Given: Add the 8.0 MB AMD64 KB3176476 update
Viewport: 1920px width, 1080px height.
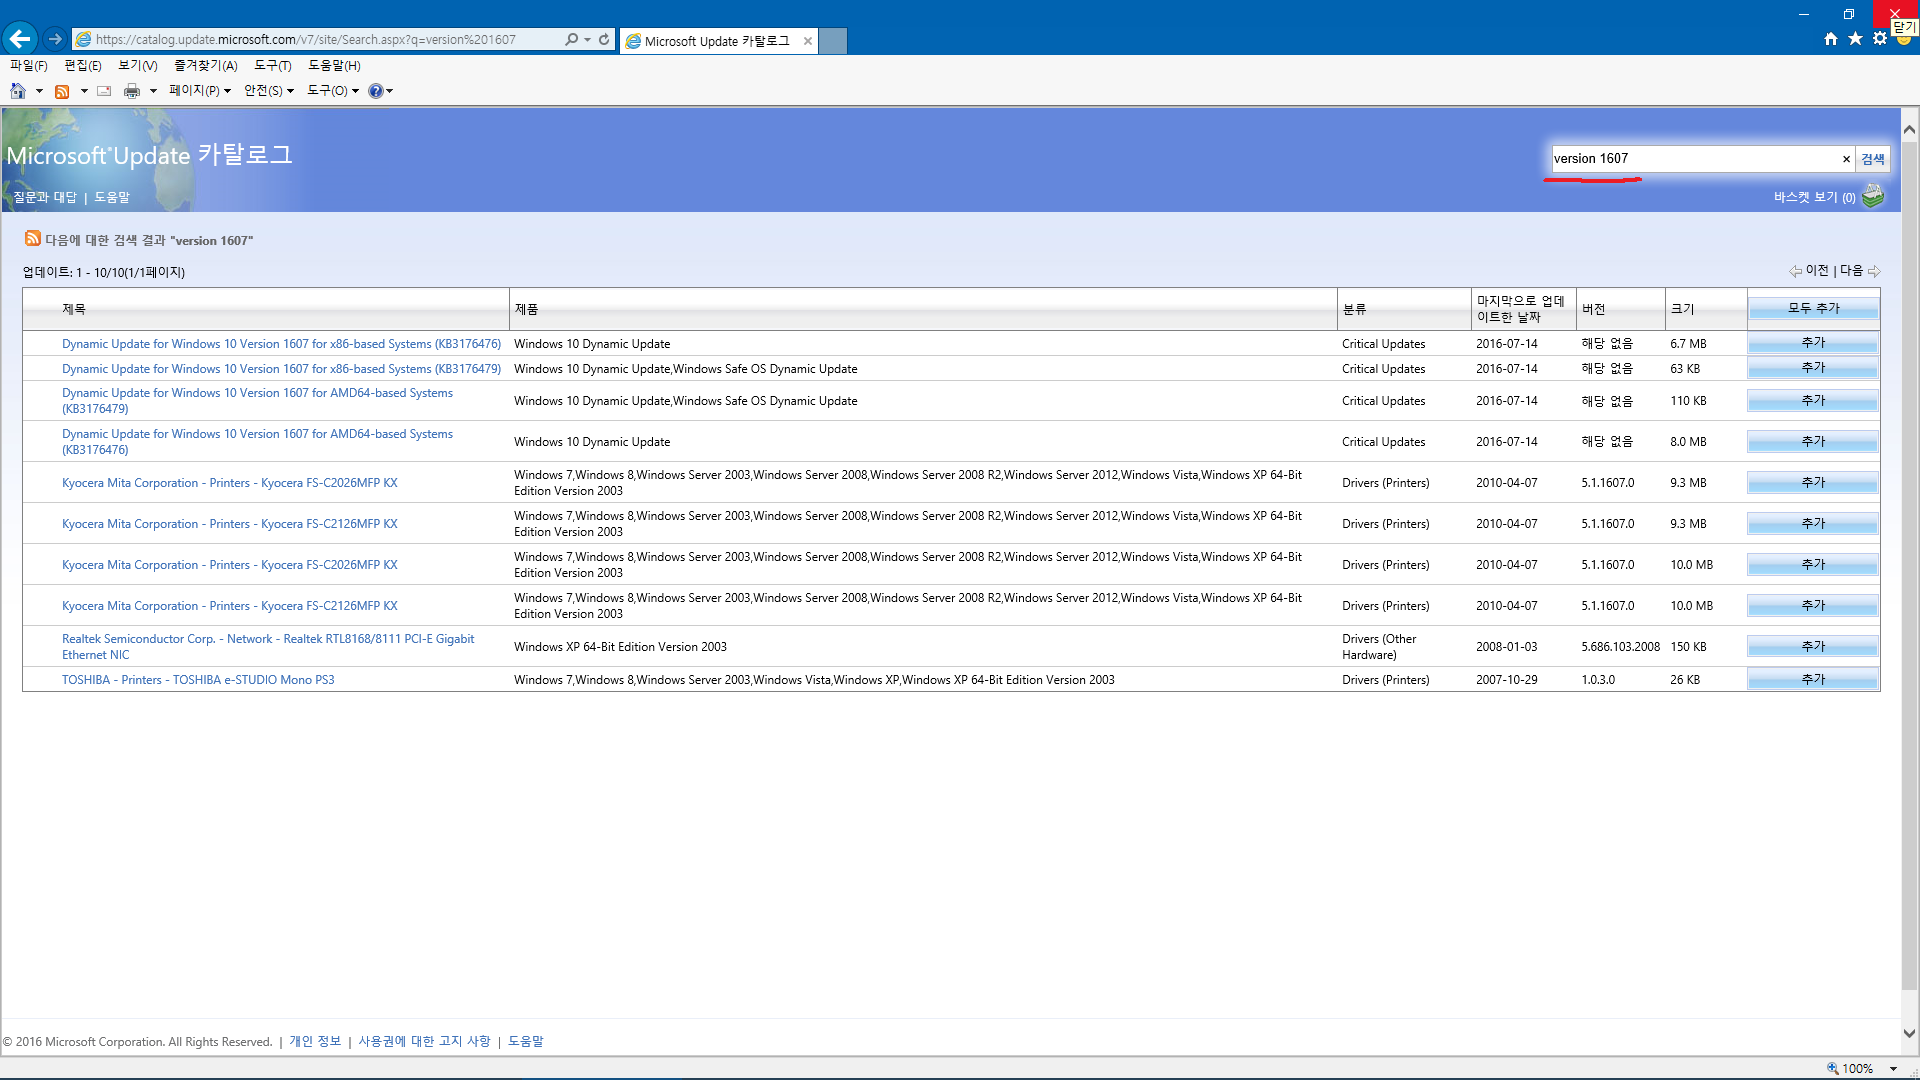Looking at the screenshot, I should 1813,442.
